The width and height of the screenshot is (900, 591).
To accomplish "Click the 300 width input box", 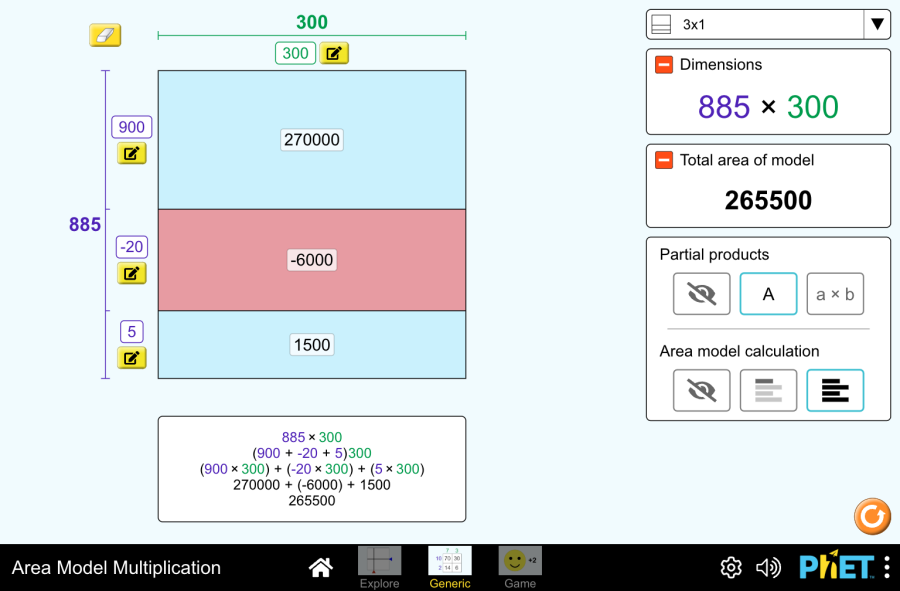I will tap(295, 53).
